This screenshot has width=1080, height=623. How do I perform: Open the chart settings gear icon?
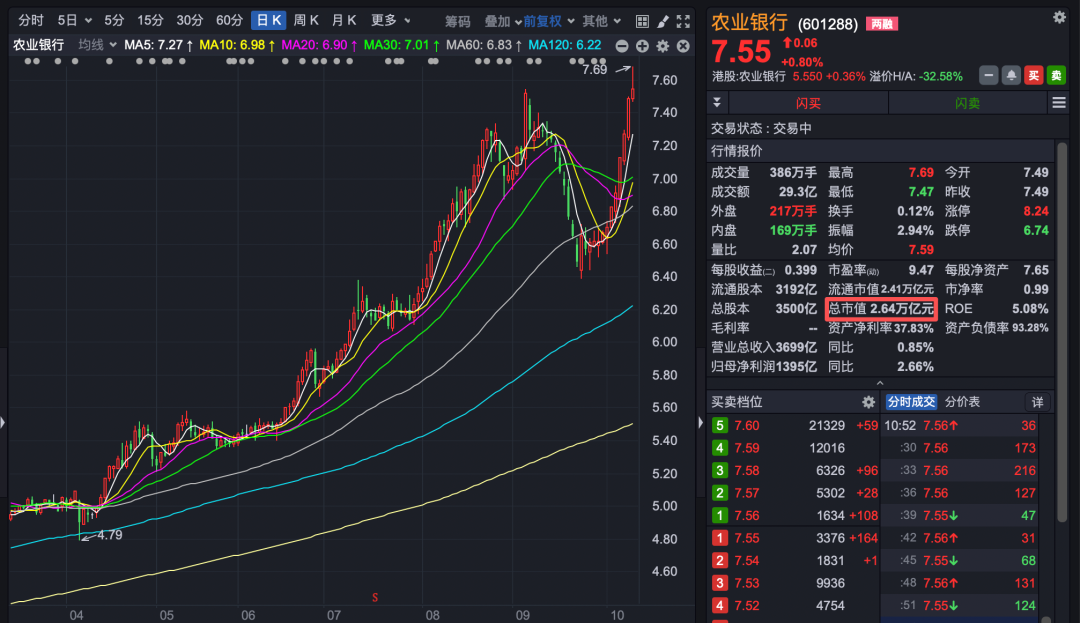[x=661, y=46]
